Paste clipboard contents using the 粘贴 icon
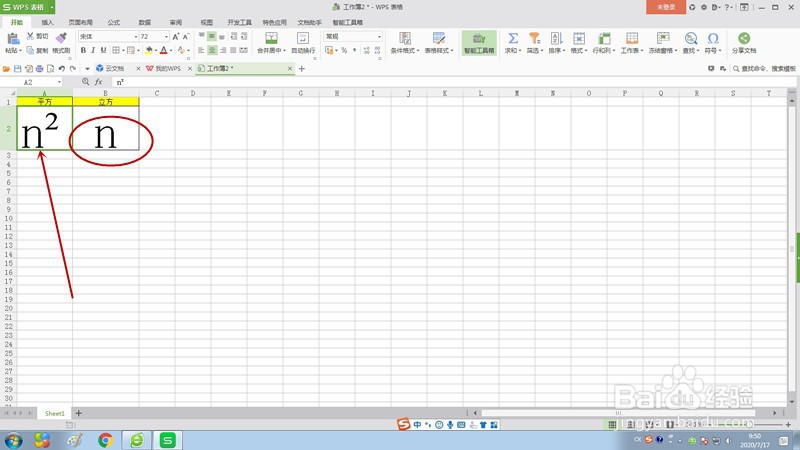The height and width of the screenshot is (450, 800). coord(13,39)
